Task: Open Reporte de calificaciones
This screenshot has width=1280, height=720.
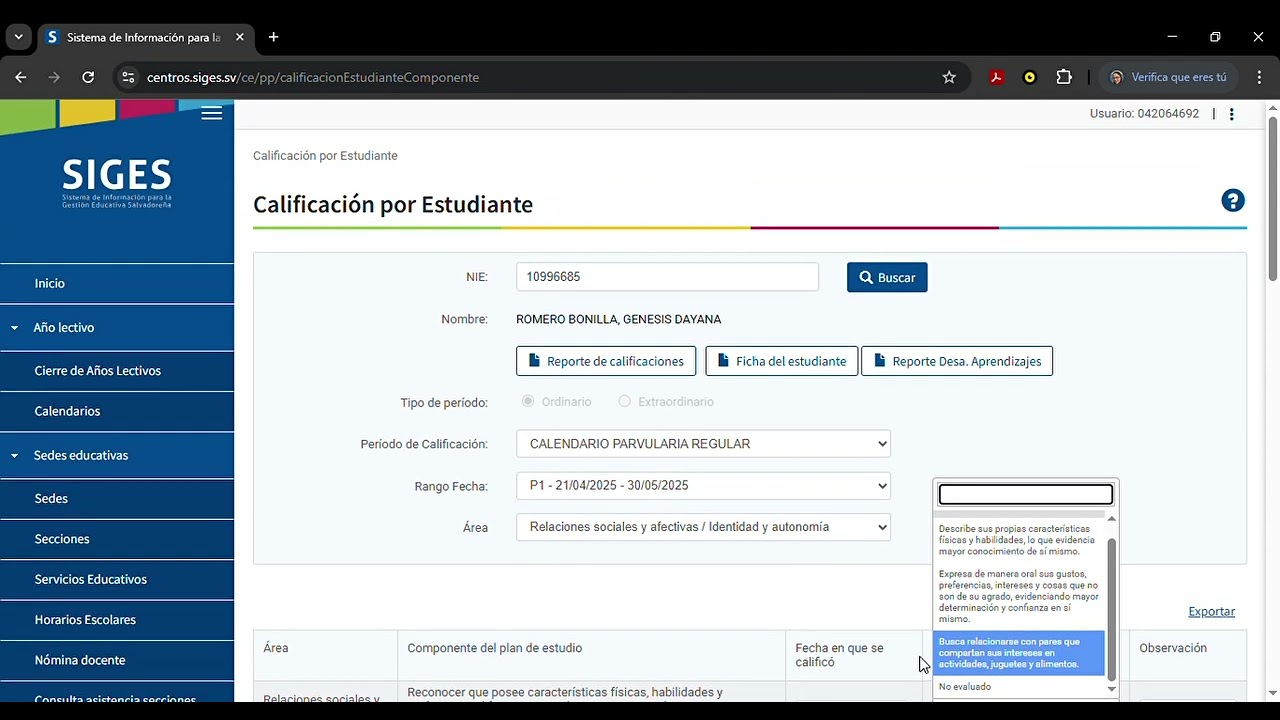Action: point(606,361)
